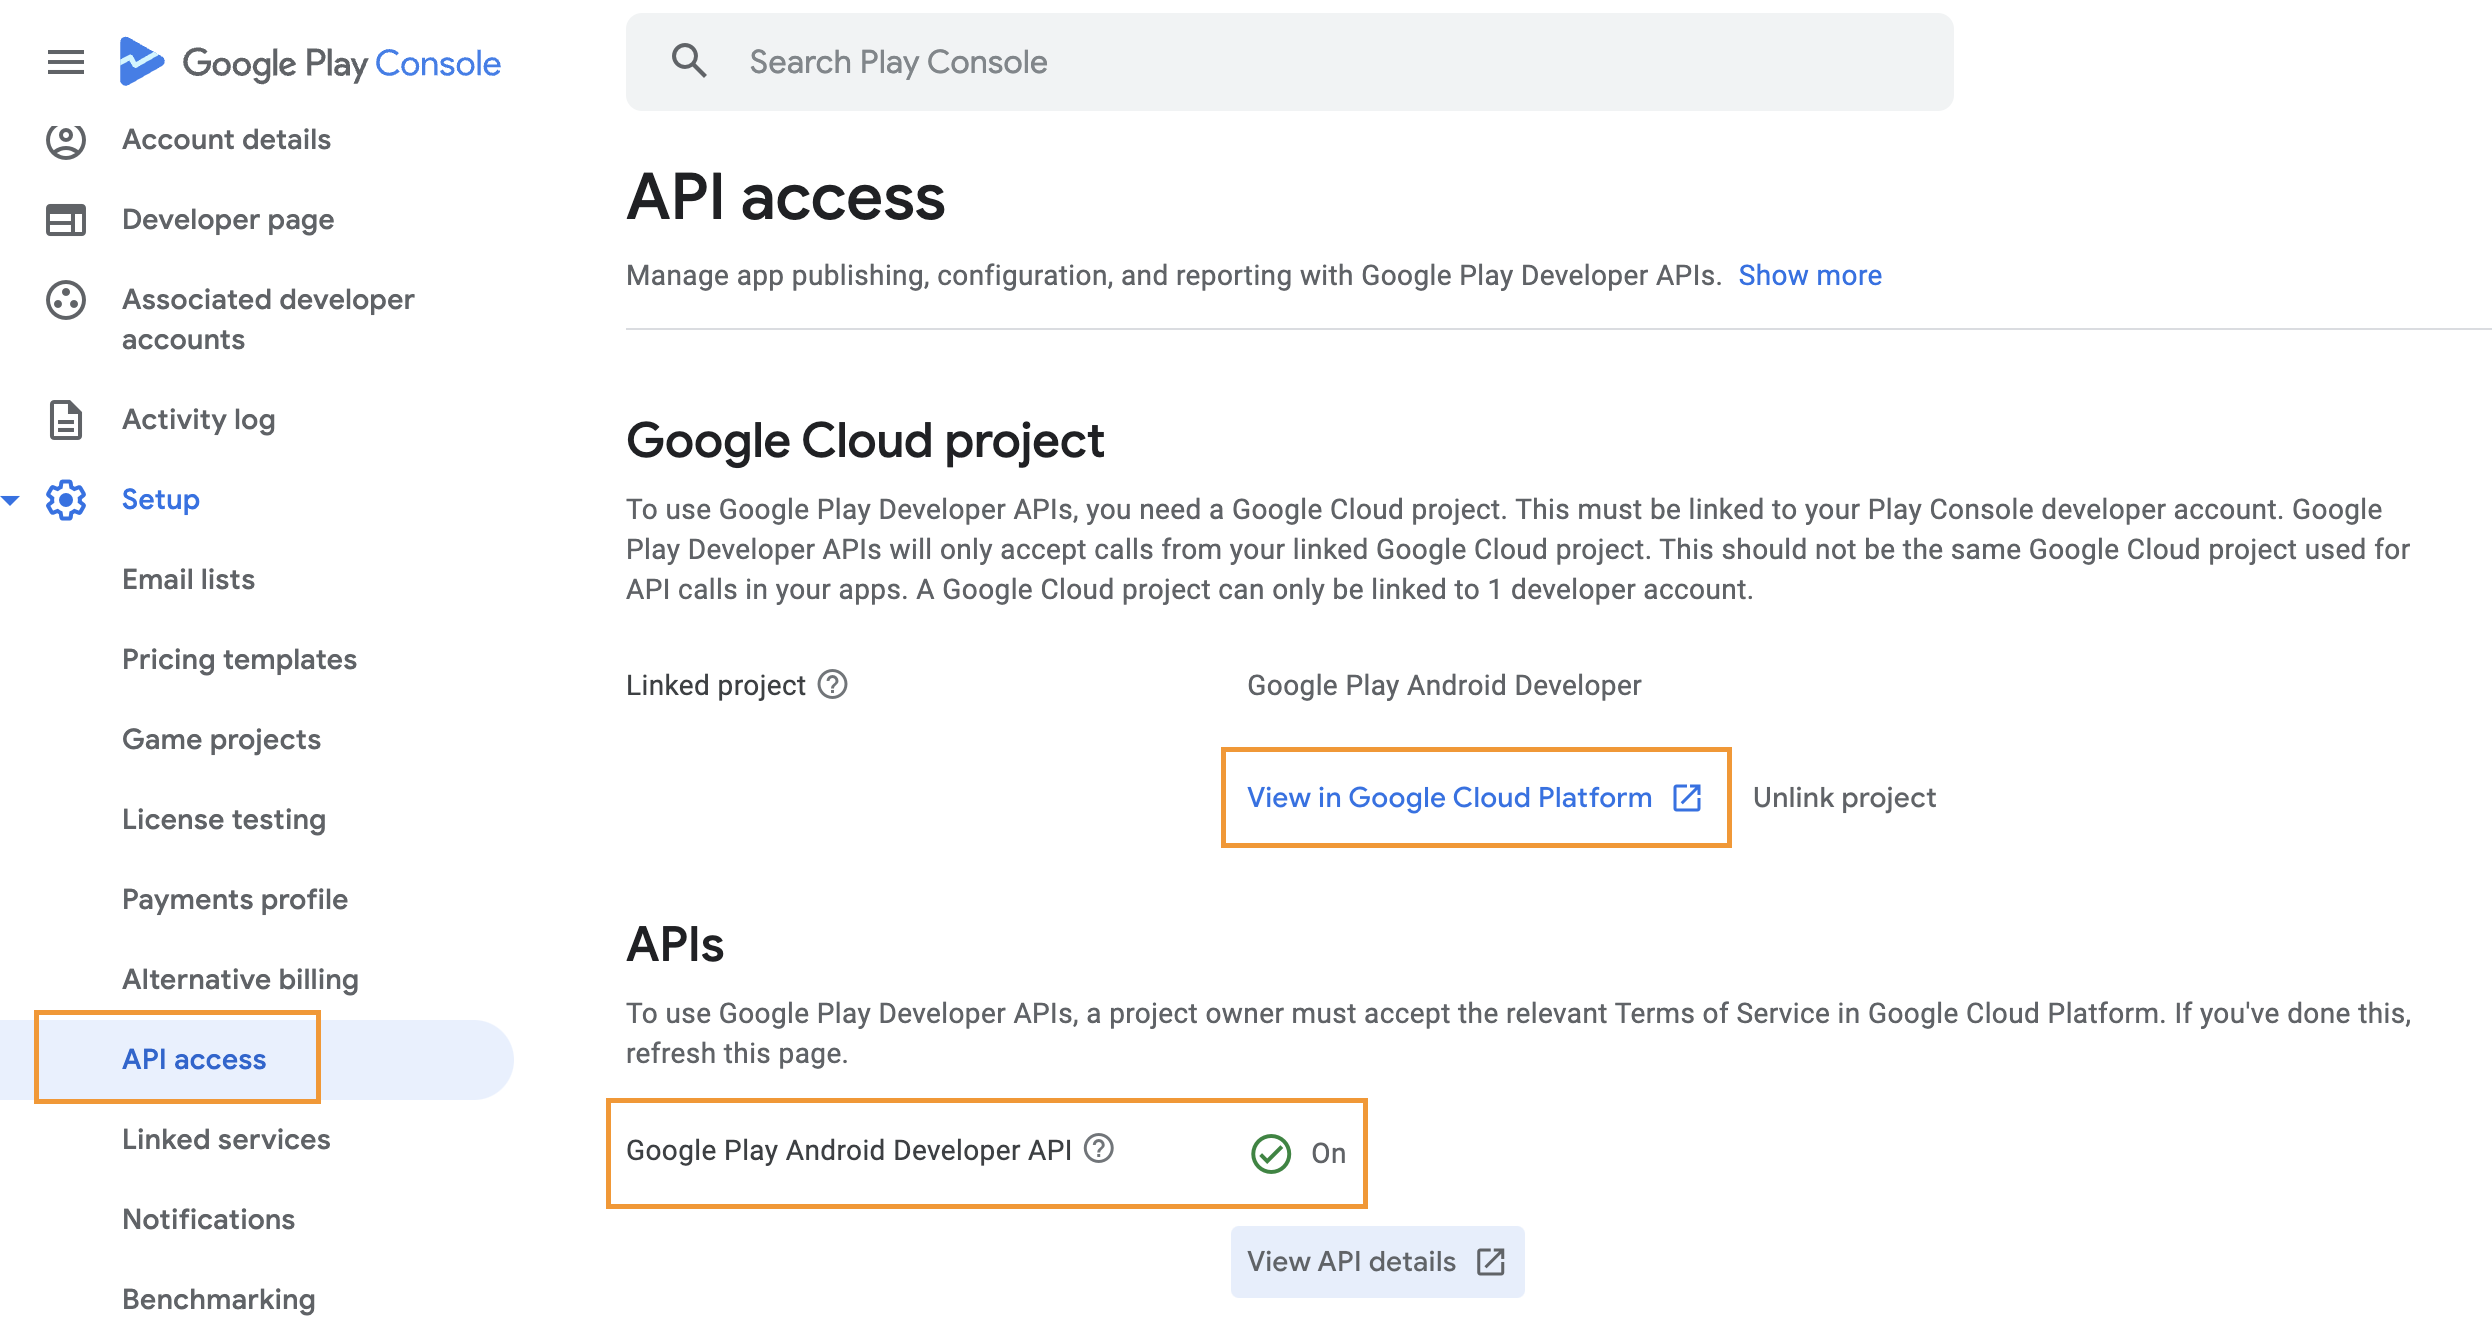Go to Benchmarking
The height and width of the screenshot is (1334, 2492).
click(218, 1300)
